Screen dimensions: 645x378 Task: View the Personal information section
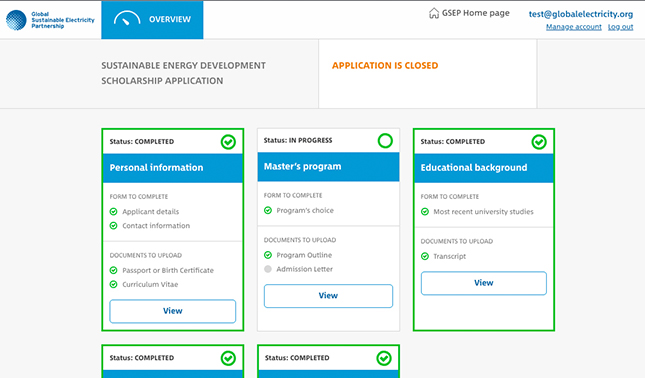172,311
